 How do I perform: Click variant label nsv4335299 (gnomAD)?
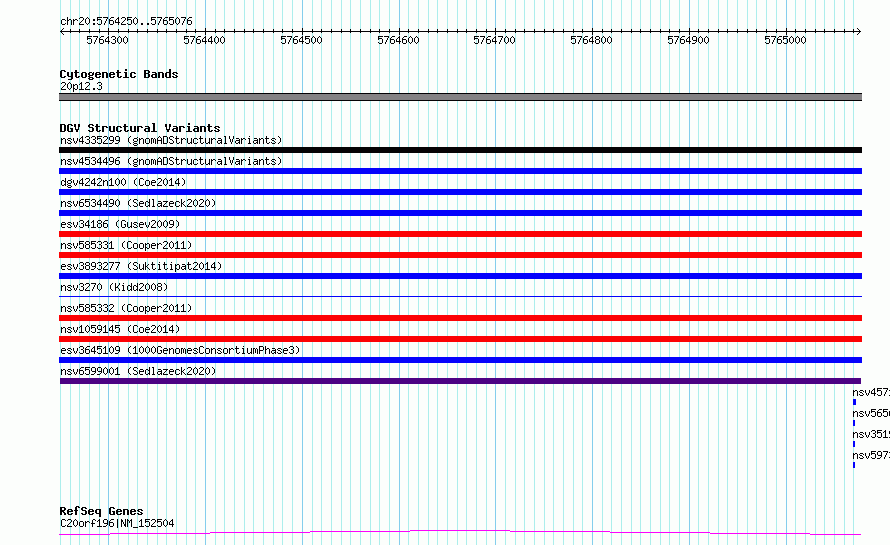point(171,140)
